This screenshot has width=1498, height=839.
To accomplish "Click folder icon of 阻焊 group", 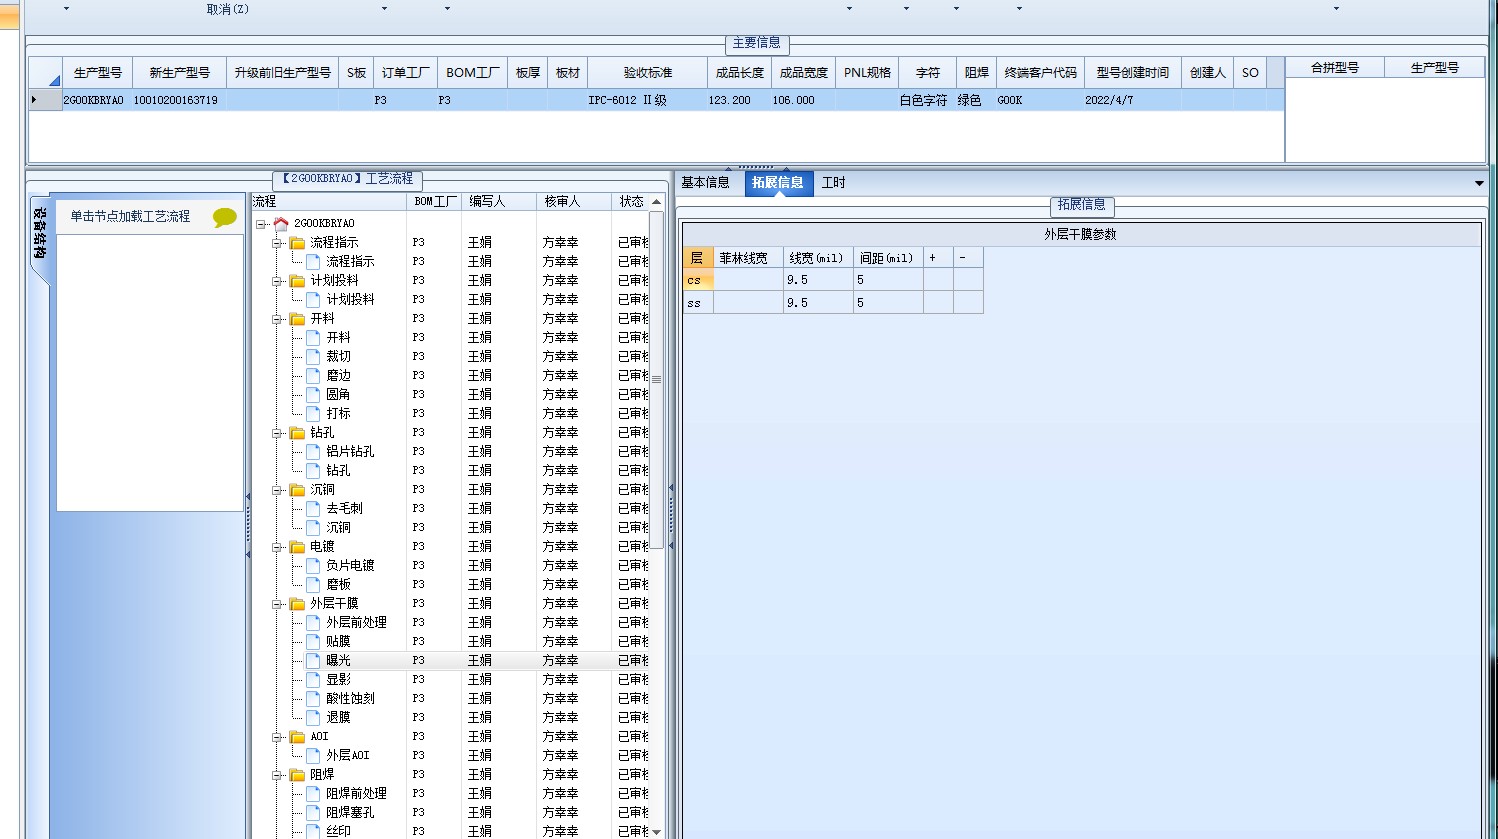I will (x=297, y=774).
